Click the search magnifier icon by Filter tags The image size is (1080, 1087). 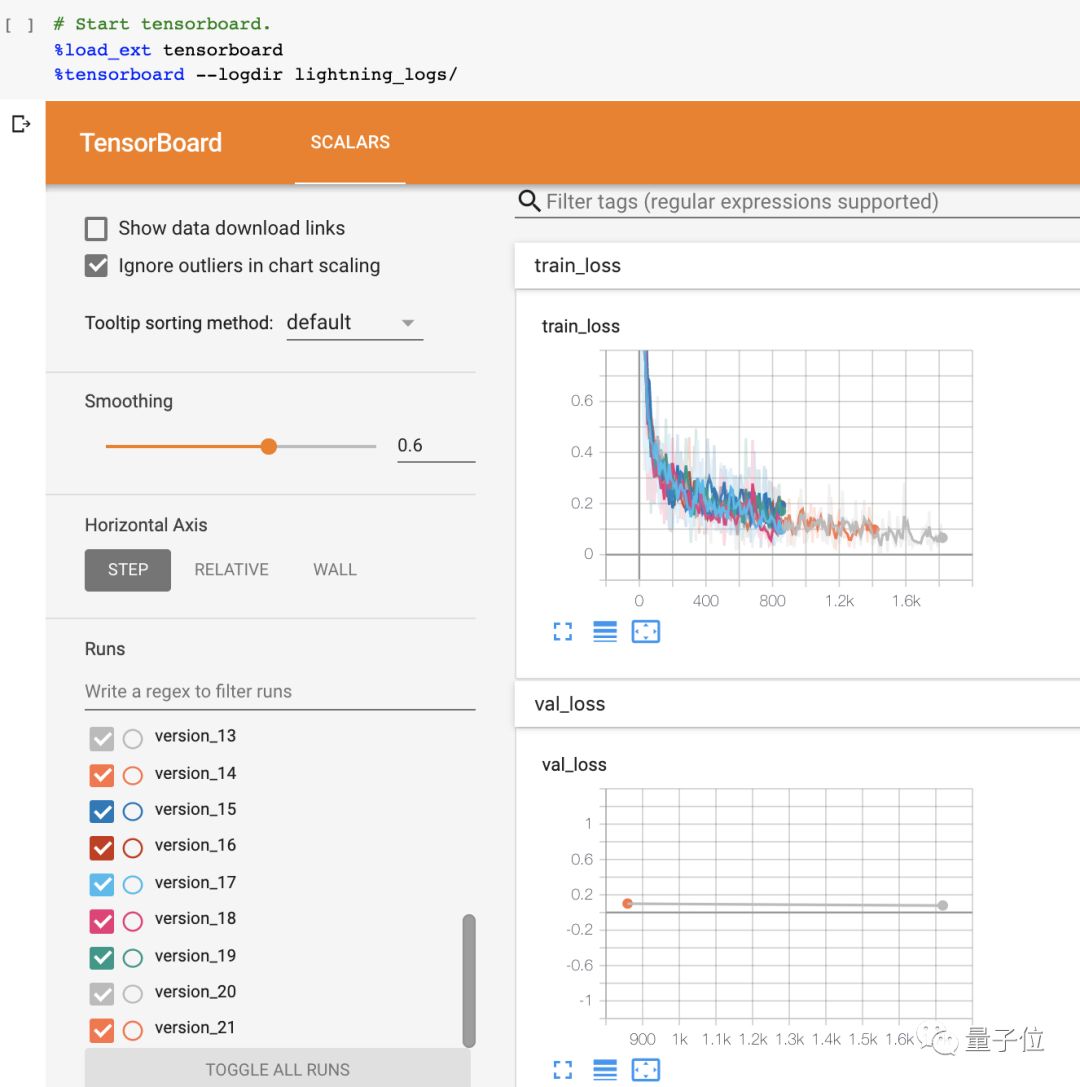pyautogui.click(x=529, y=201)
